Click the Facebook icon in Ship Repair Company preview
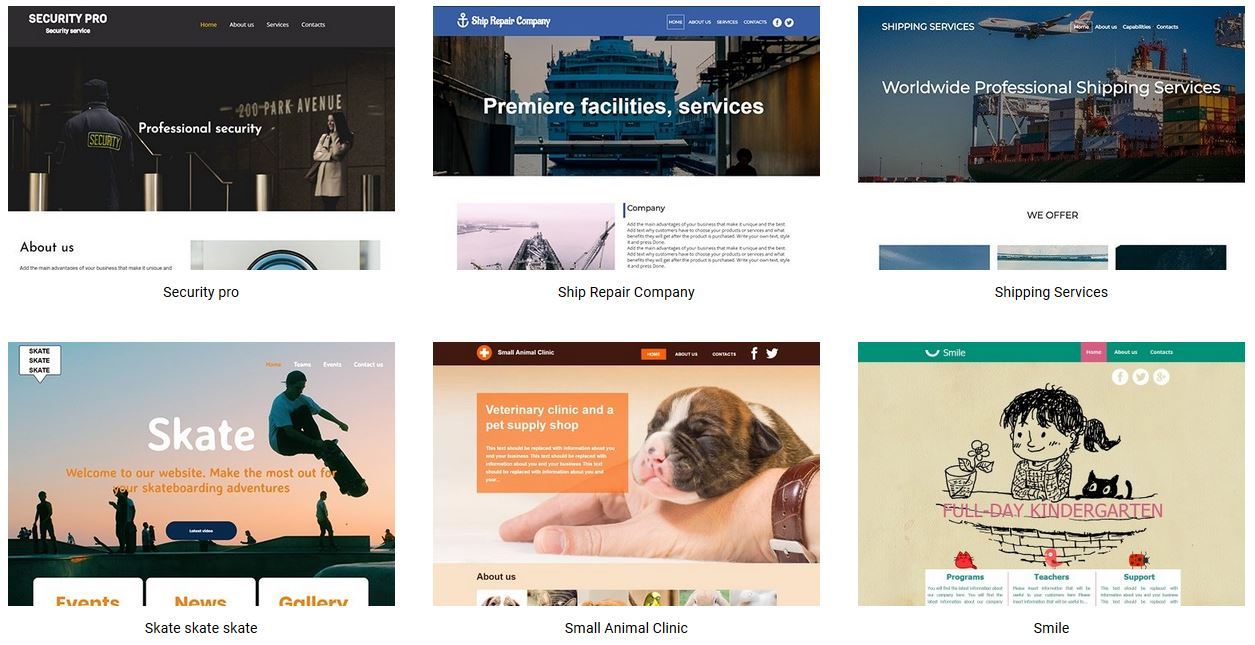This screenshot has height=645, width=1255. pyautogui.click(x=777, y=22)
